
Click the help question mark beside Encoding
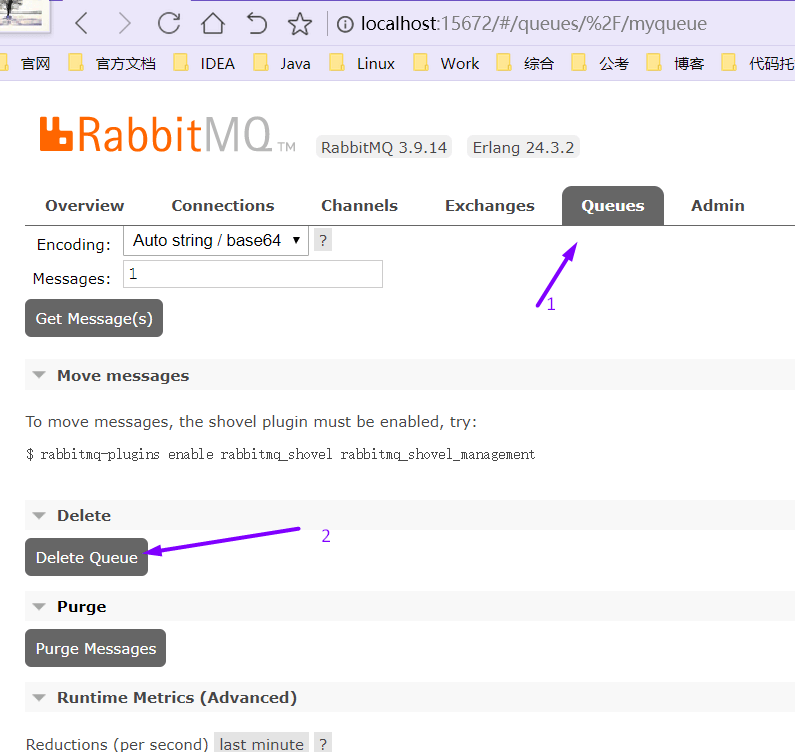323,240
